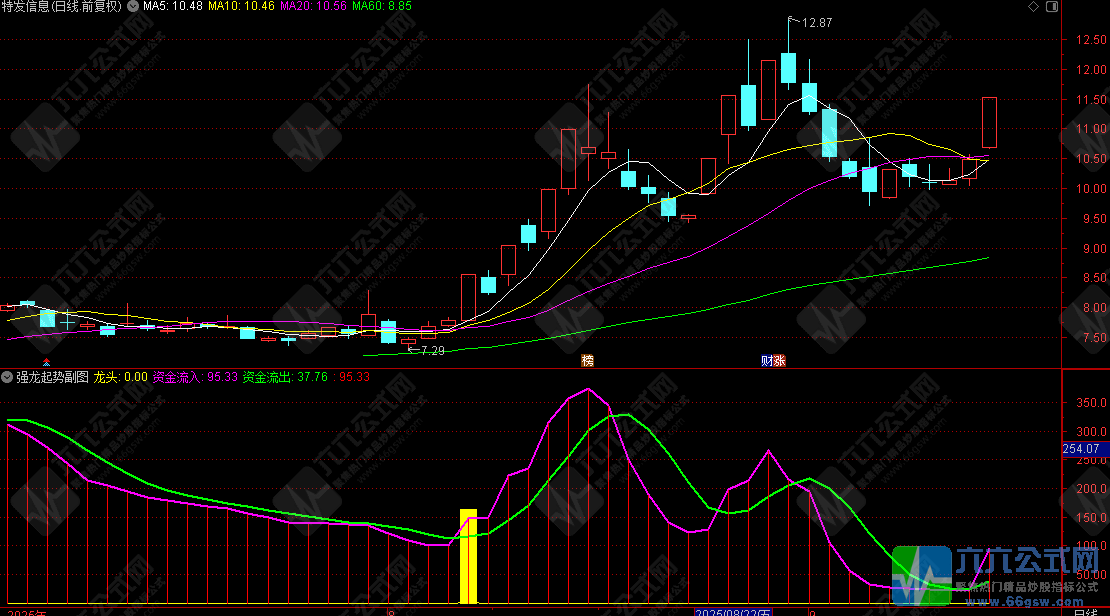Expand the 强龙起势副图 indicator menu arrow
Screen dimensions: 1110x616
click(x=7, y=377)
